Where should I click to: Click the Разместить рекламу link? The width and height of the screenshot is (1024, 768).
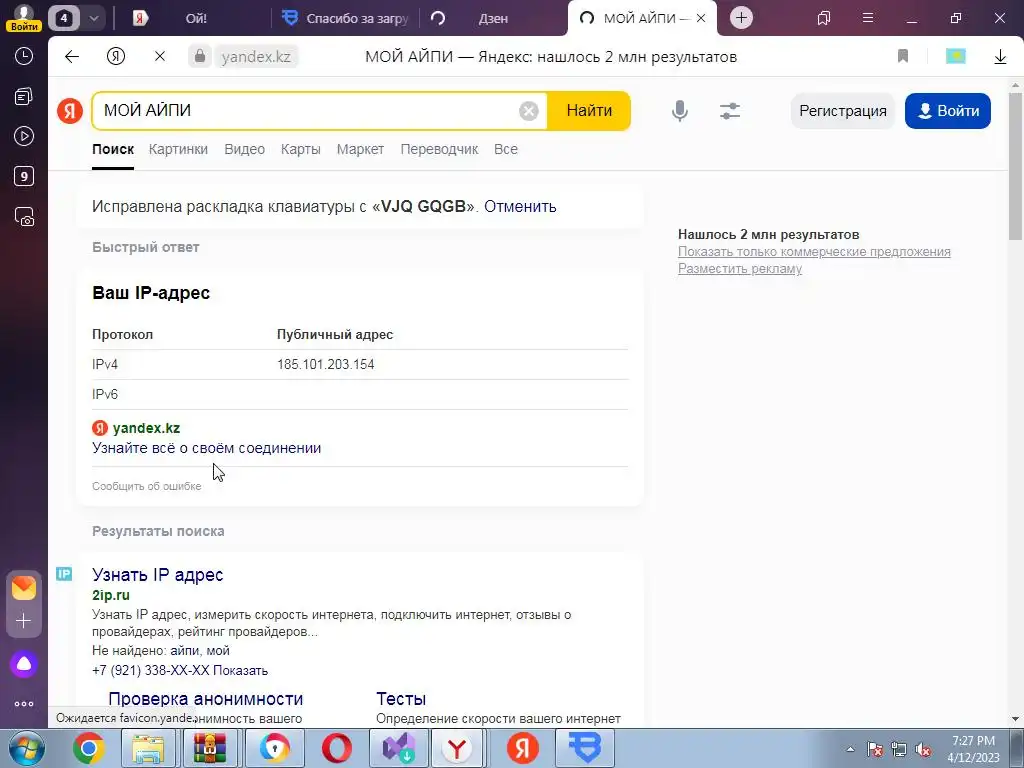[x=740, y=268]
